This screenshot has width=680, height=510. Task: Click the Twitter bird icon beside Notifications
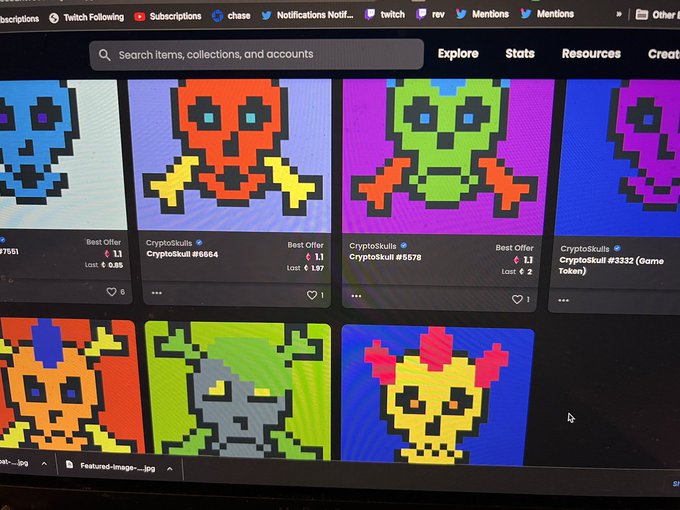pyautogui.click(x=266, y=16)
